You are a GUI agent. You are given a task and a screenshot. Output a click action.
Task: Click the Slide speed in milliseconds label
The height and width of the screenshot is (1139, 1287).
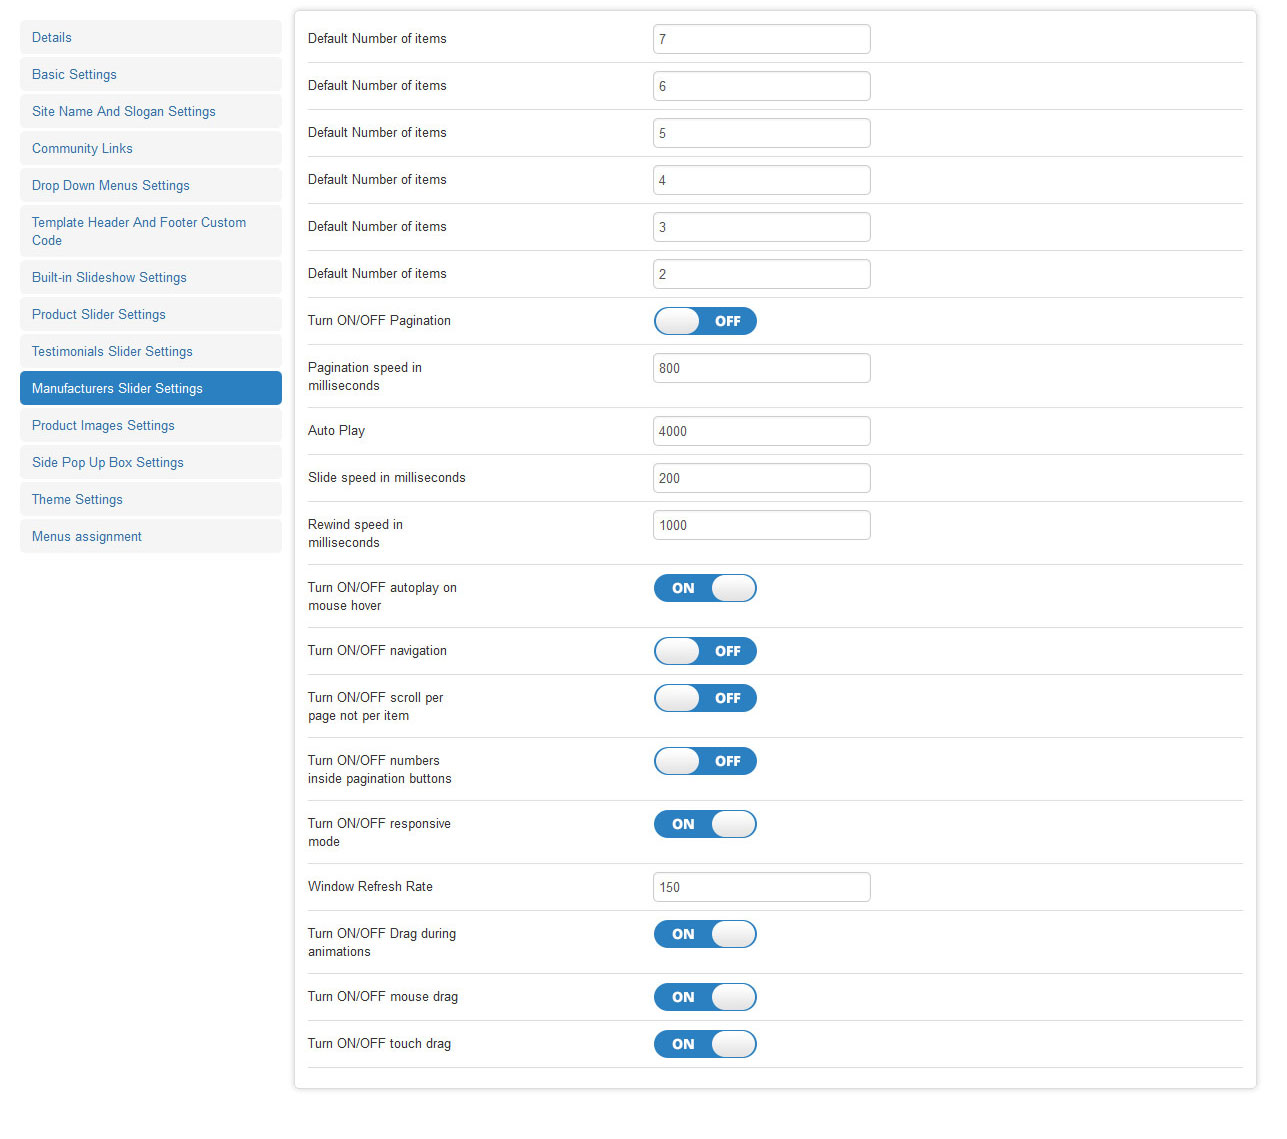[387, 477]
